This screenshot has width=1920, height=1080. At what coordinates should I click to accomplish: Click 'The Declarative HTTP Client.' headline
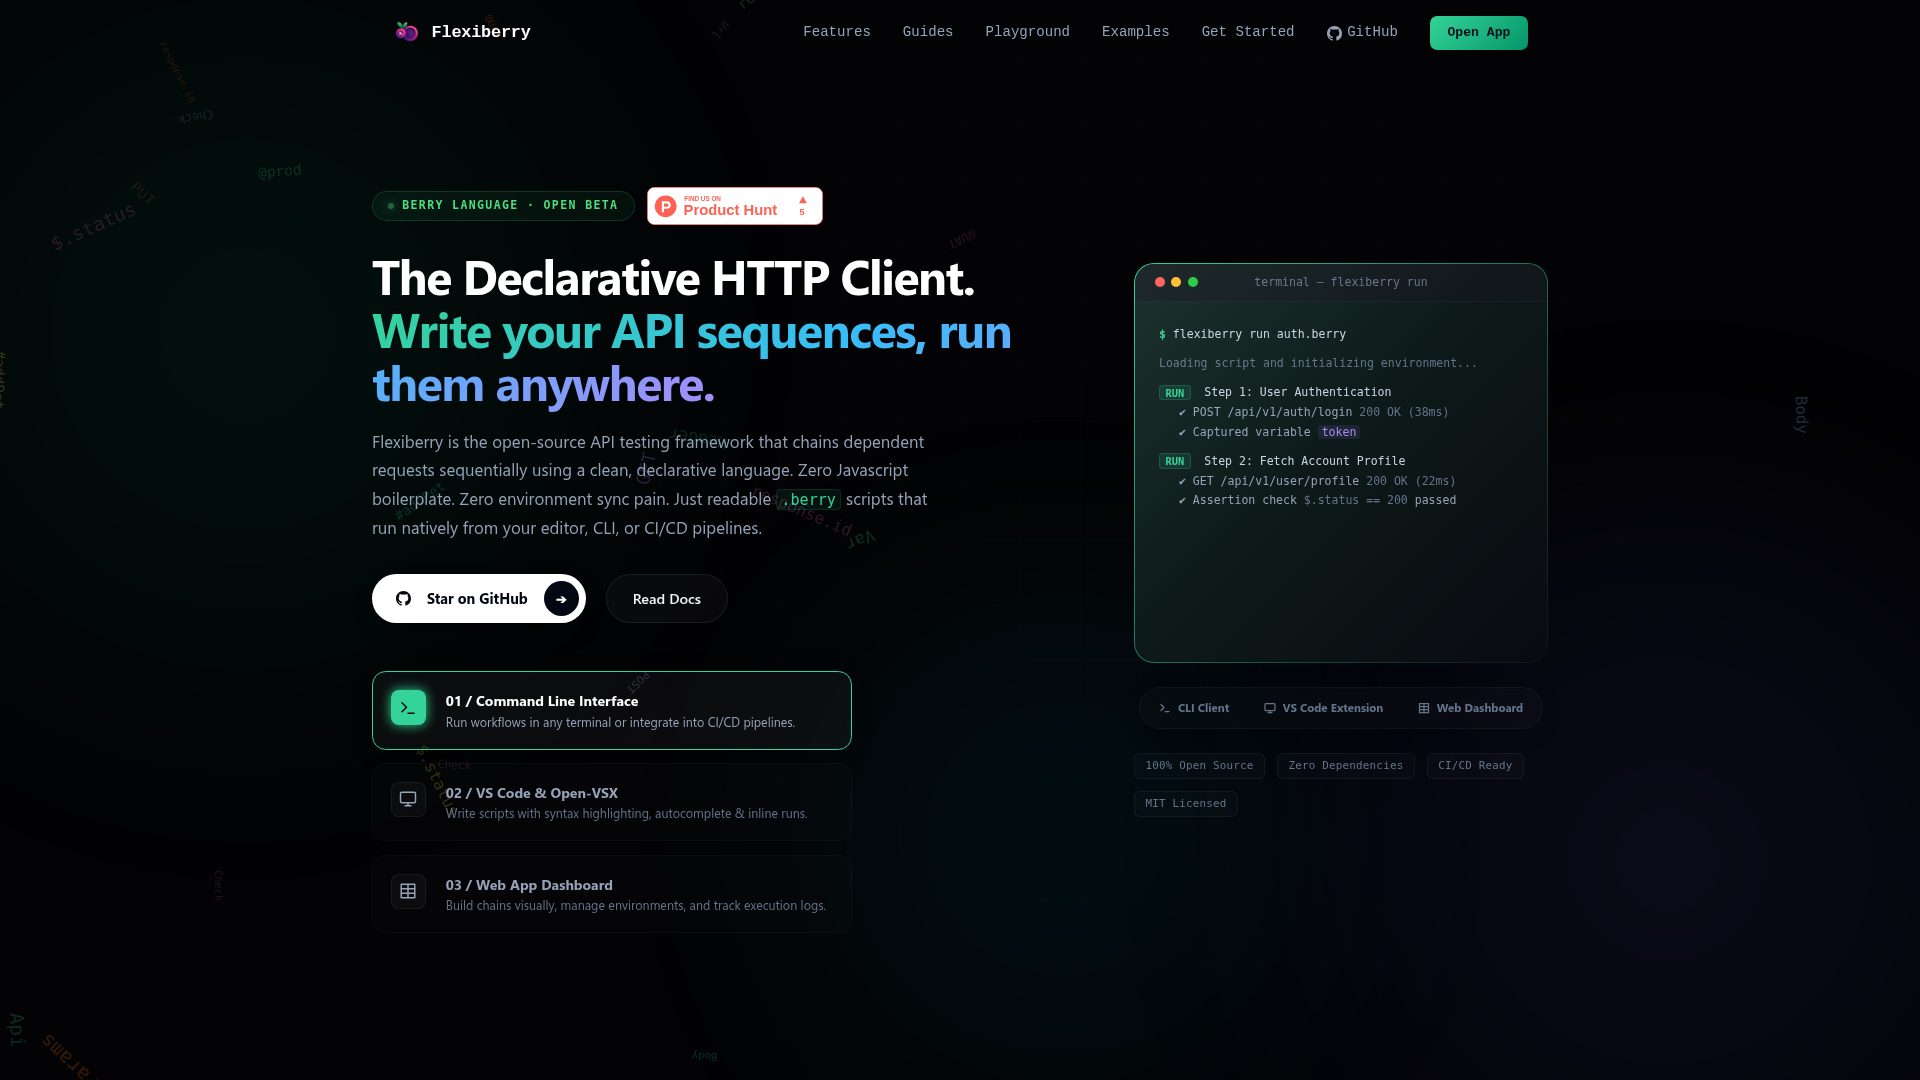click(673, 278)
